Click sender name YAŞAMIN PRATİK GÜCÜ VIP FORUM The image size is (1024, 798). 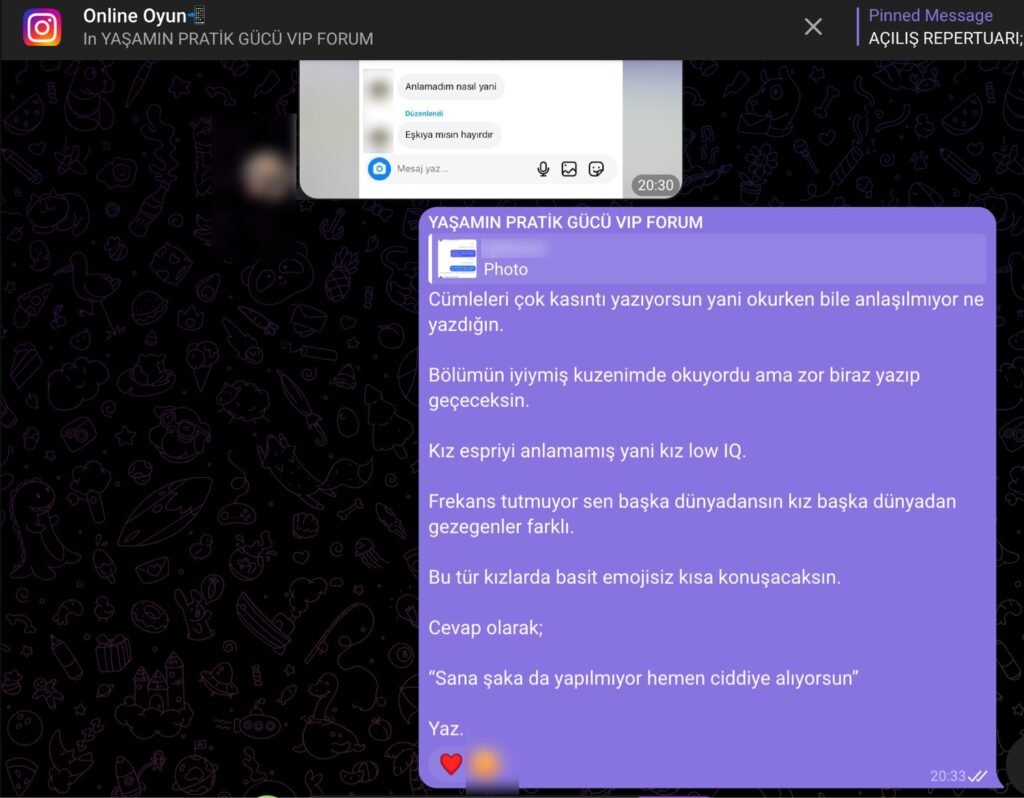566,222
